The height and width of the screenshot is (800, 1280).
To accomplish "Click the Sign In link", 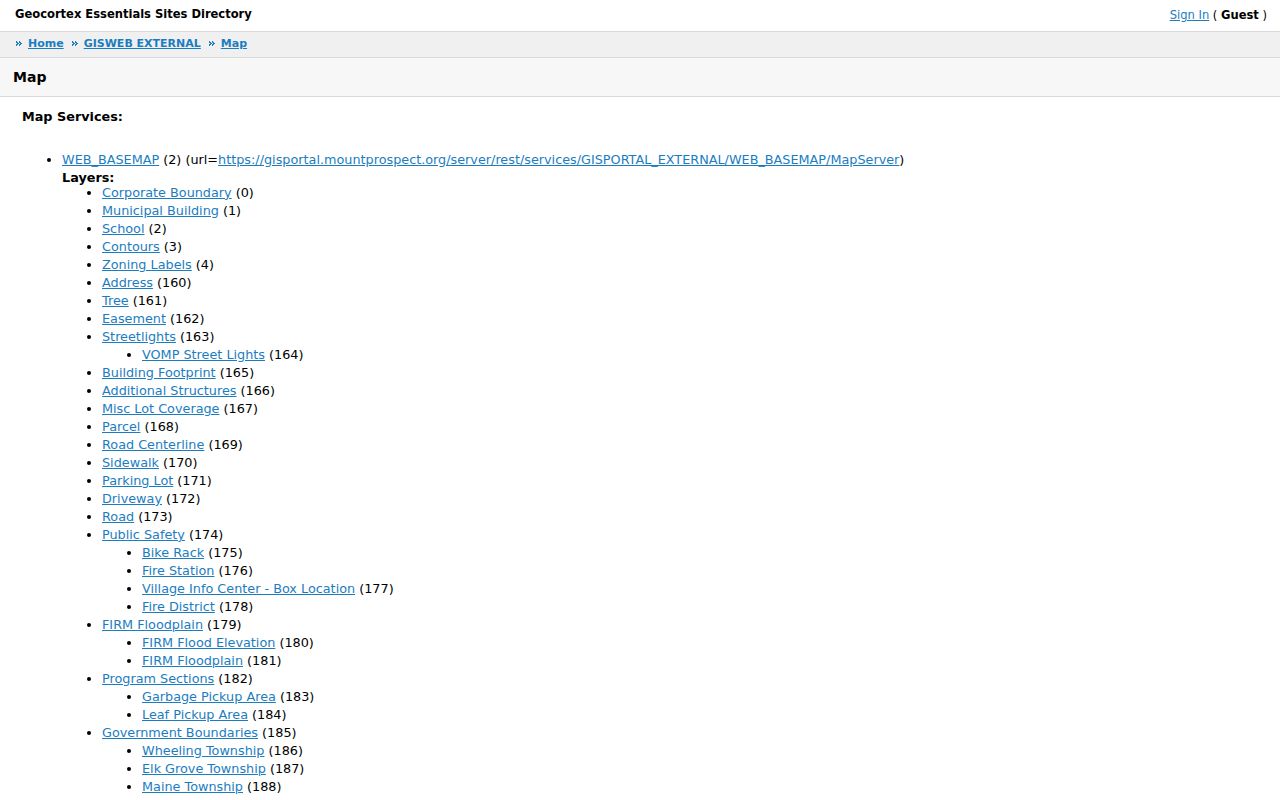I will point(1189,15).
